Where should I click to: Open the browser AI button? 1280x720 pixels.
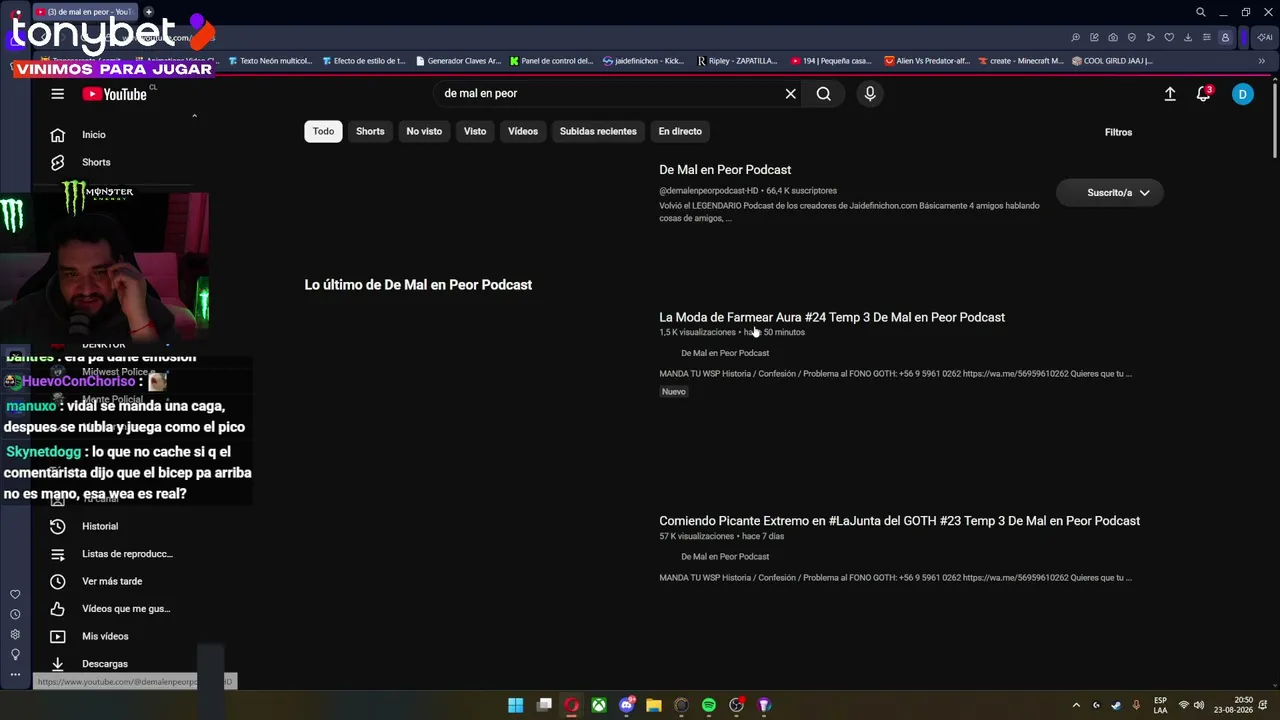tap(1264, 38)
